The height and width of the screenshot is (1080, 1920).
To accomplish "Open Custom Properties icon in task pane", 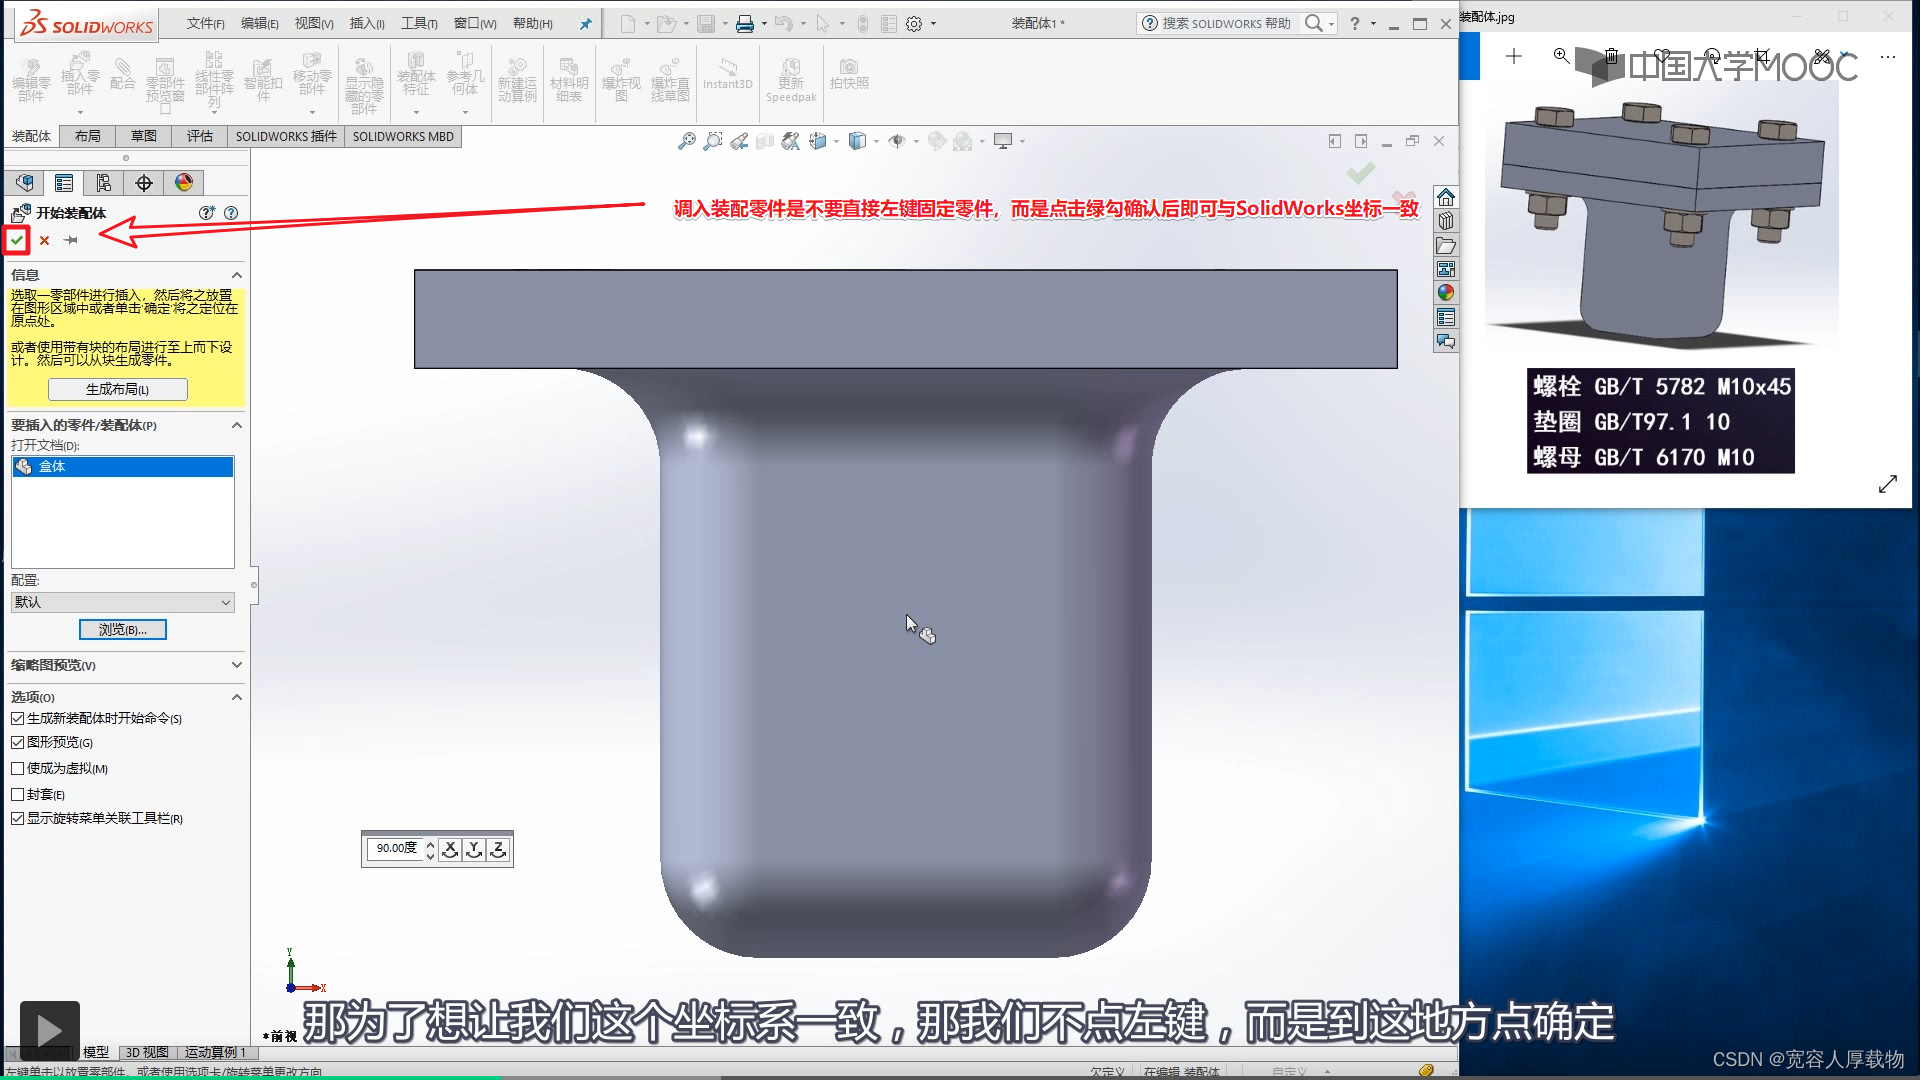I will 1446,317.
